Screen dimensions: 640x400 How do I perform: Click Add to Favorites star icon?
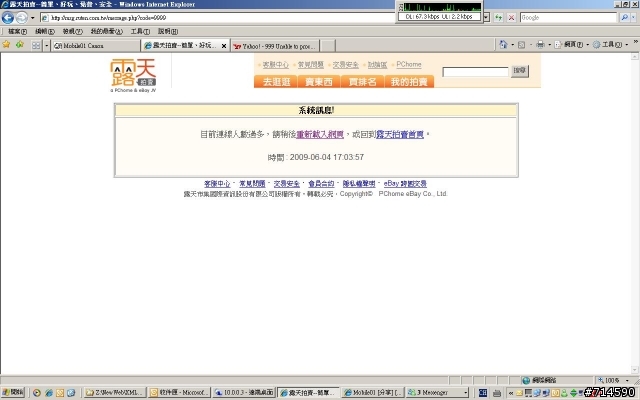[x=20, y=44]
